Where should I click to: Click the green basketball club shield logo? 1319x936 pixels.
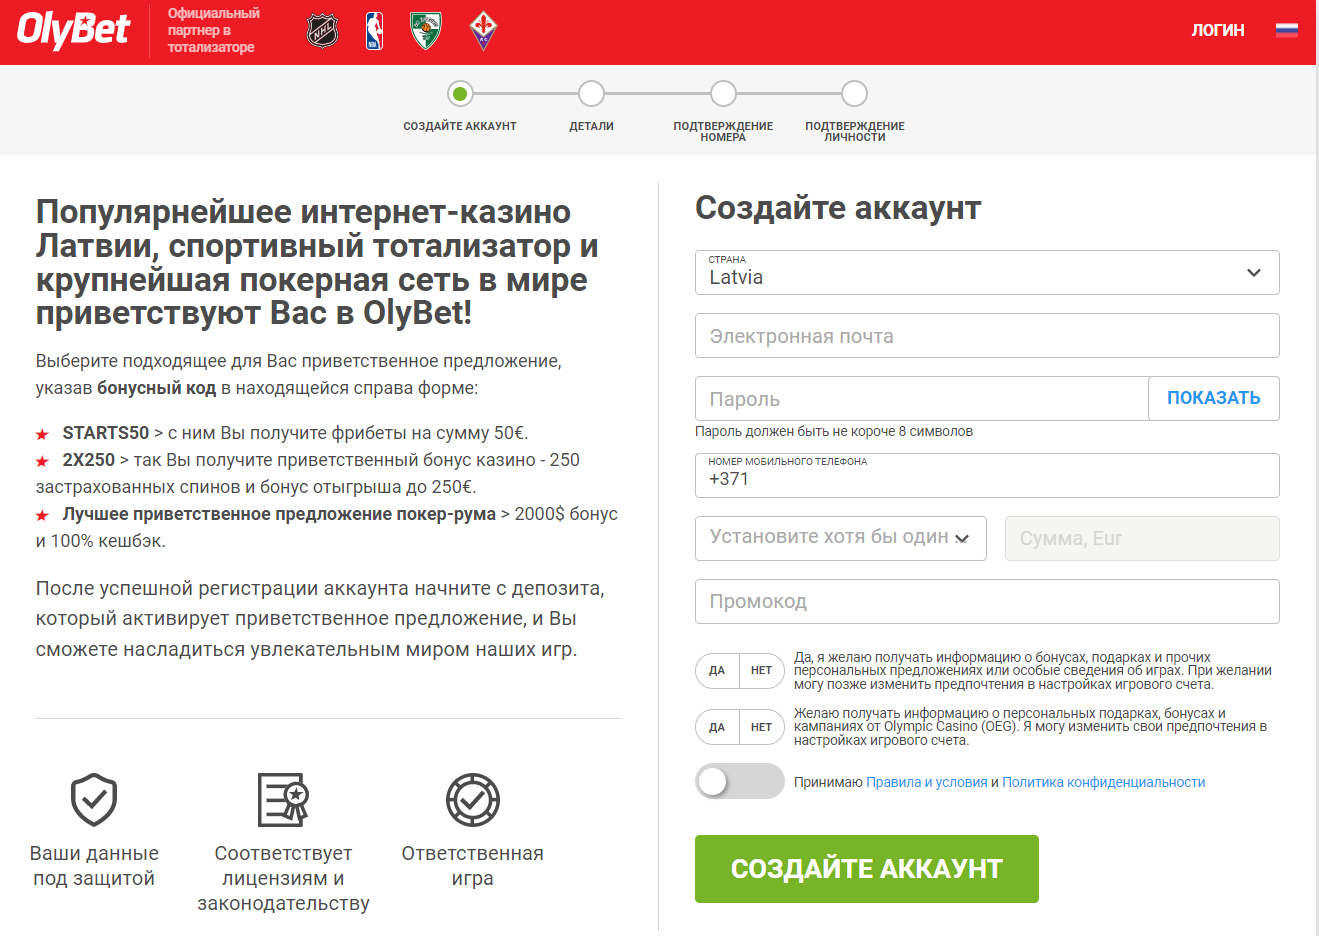pos(426,31)
